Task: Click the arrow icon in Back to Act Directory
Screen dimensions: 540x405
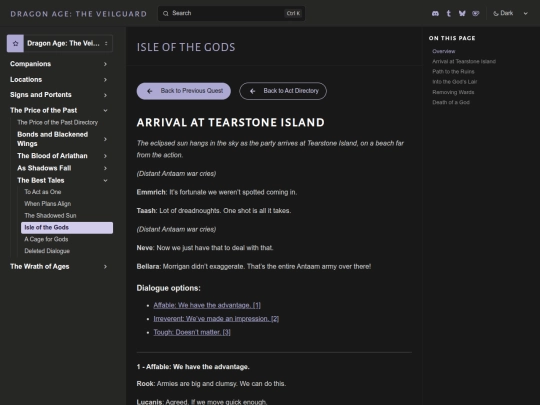Action: pyautogui.click(x=252, y=91)
